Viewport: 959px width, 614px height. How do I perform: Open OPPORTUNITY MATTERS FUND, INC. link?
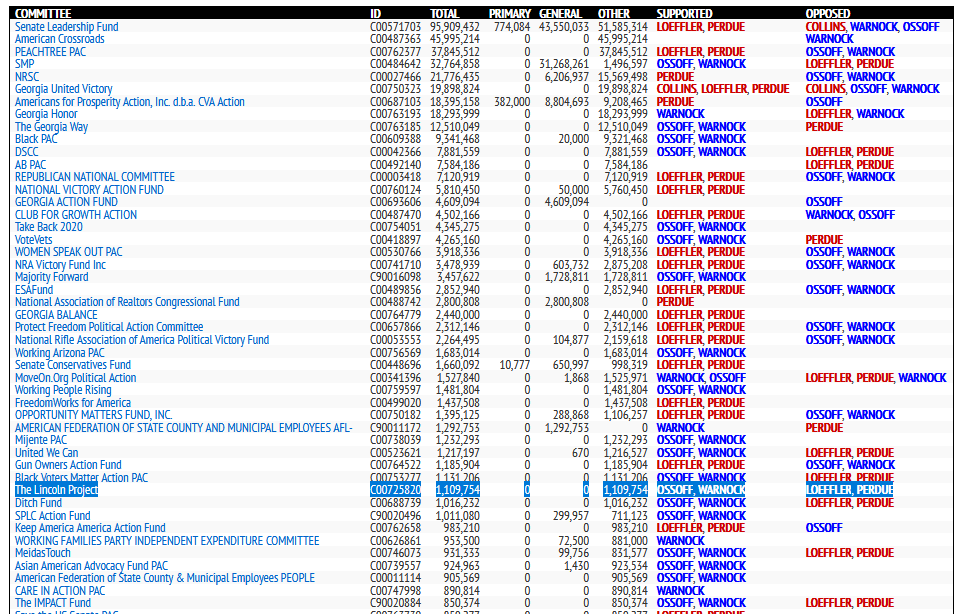[93, 416]
